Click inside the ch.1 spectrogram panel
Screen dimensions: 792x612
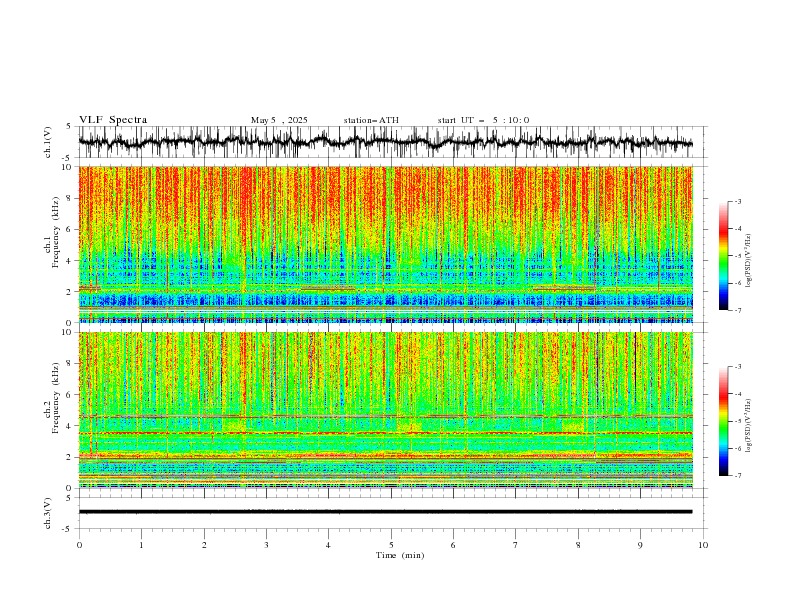click(x=385, y=244)
